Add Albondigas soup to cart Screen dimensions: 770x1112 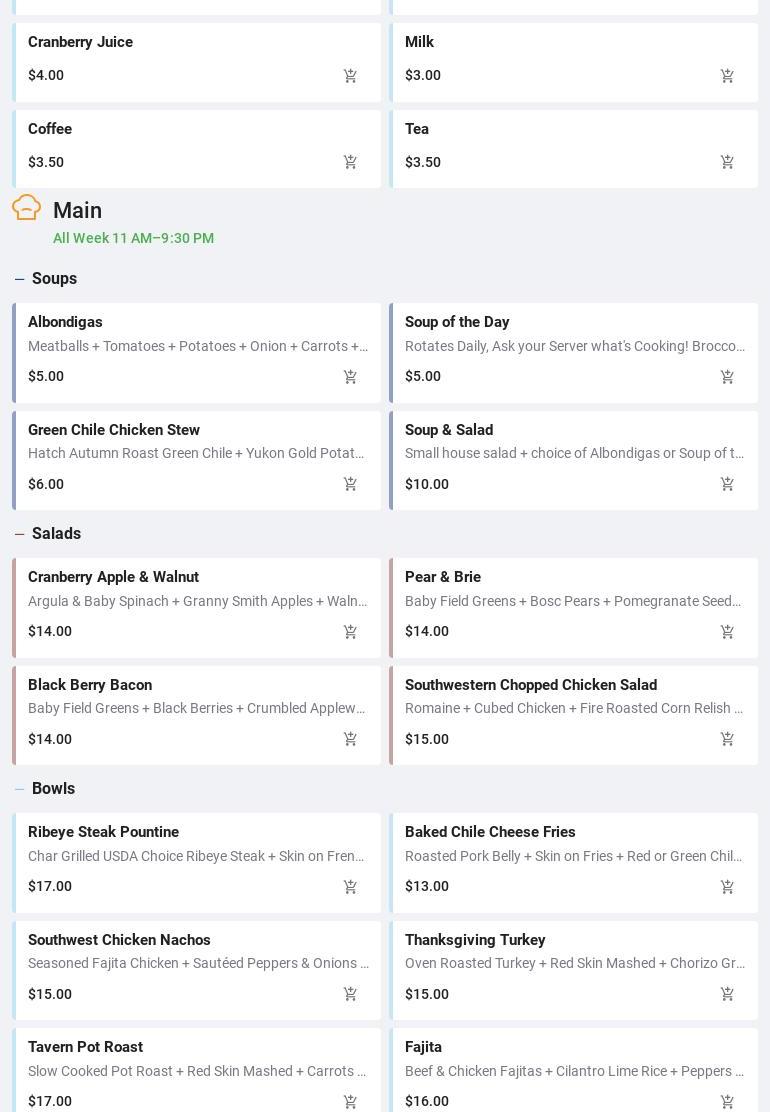pyautogui.click(x=350, y=377)
